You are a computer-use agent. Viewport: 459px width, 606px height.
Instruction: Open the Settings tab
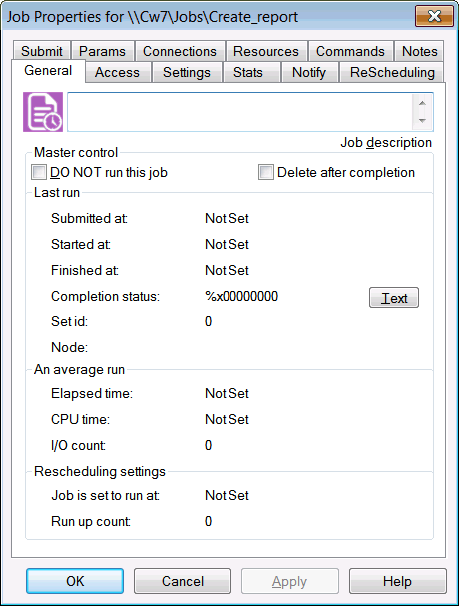pos(187,72)
